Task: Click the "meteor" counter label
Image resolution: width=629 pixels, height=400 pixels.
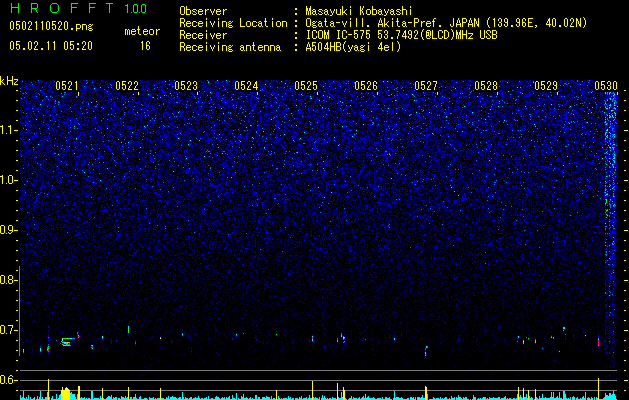Action: coord(142,31)
